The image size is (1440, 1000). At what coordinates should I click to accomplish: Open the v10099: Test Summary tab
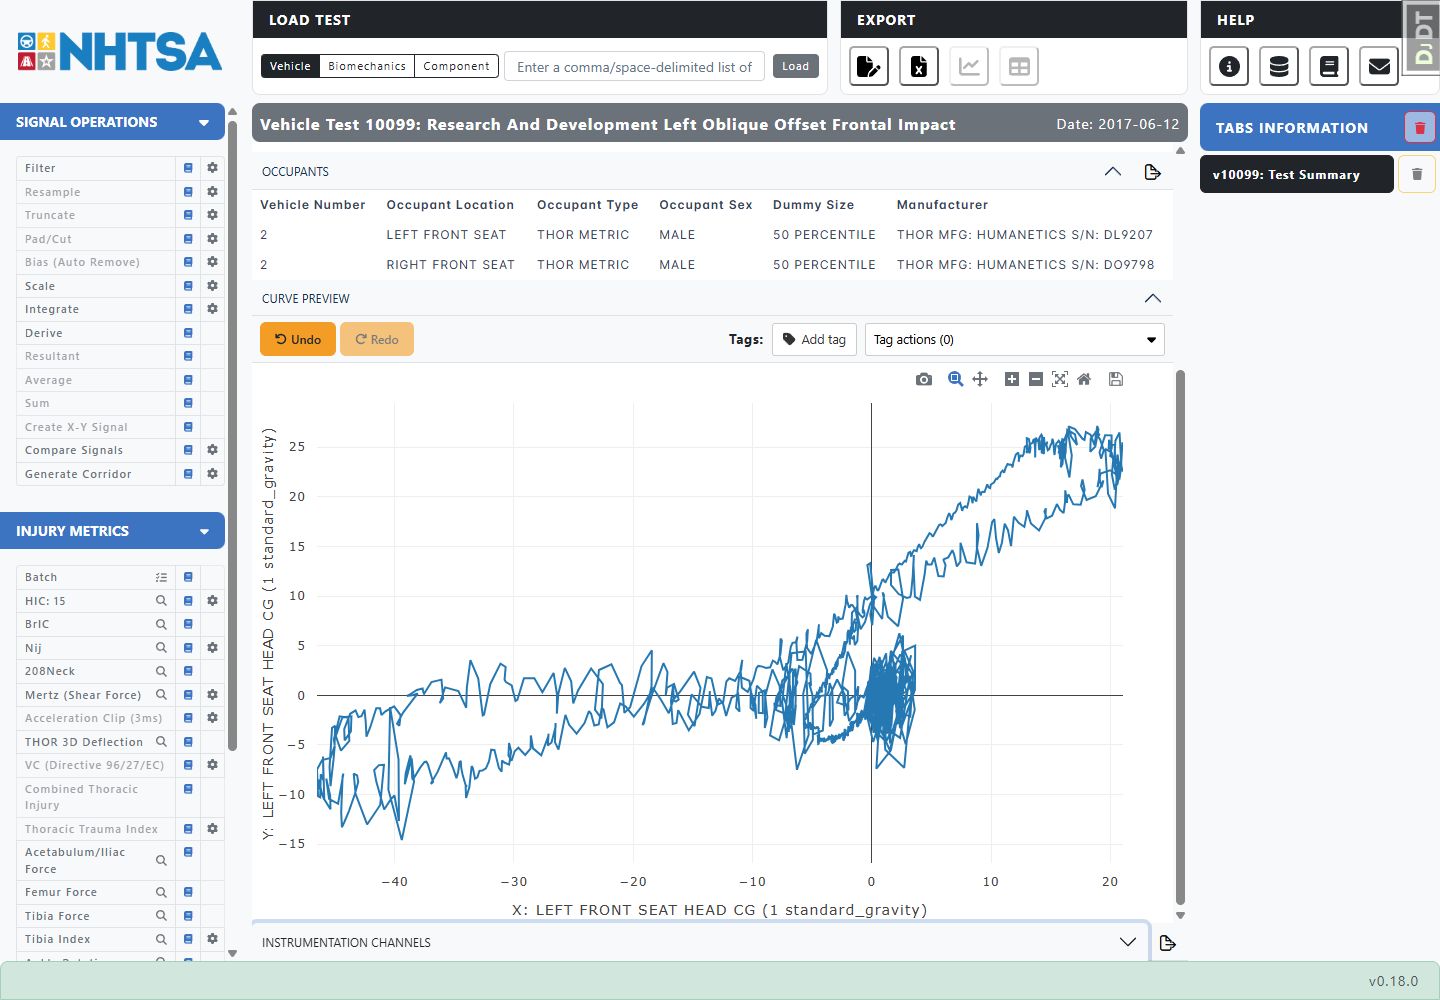(x=1296, y=174)
